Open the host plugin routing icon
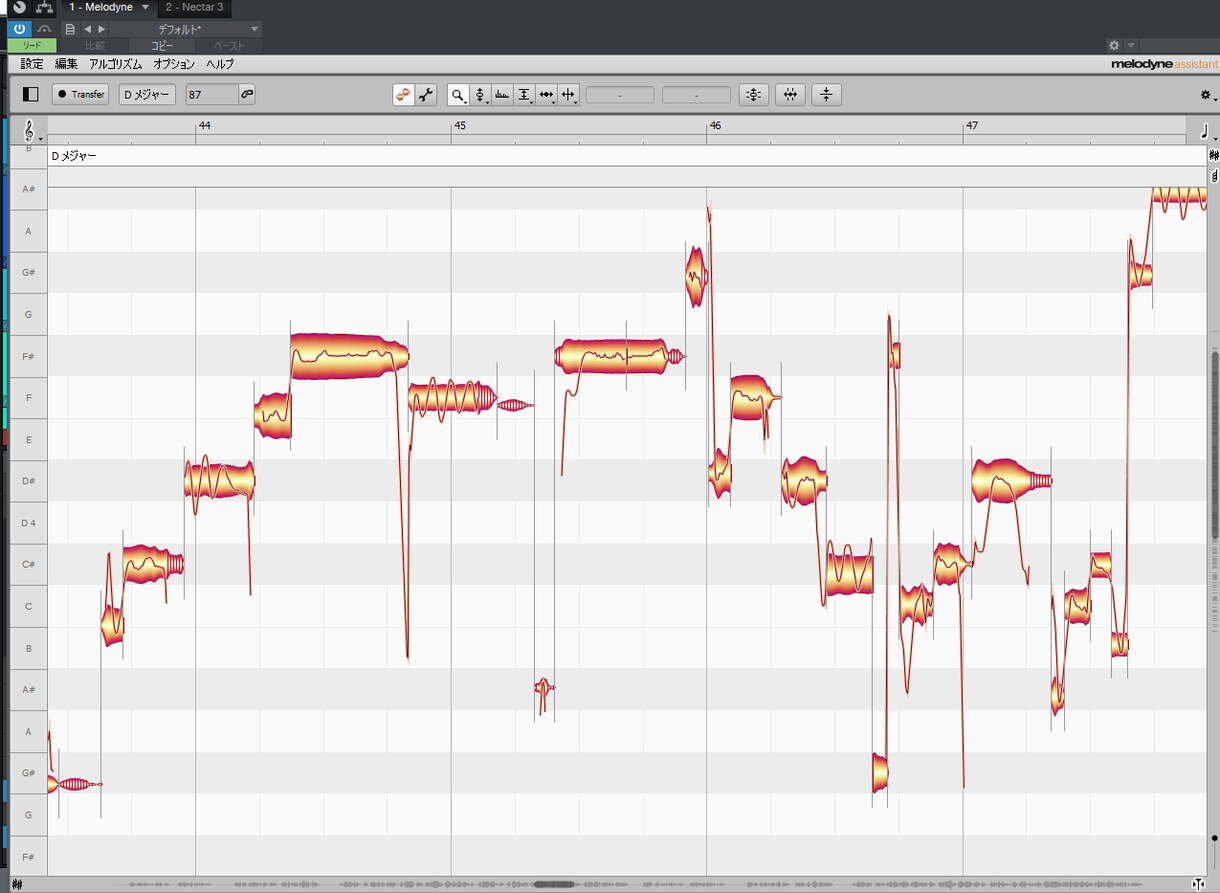 pos(44,7)
